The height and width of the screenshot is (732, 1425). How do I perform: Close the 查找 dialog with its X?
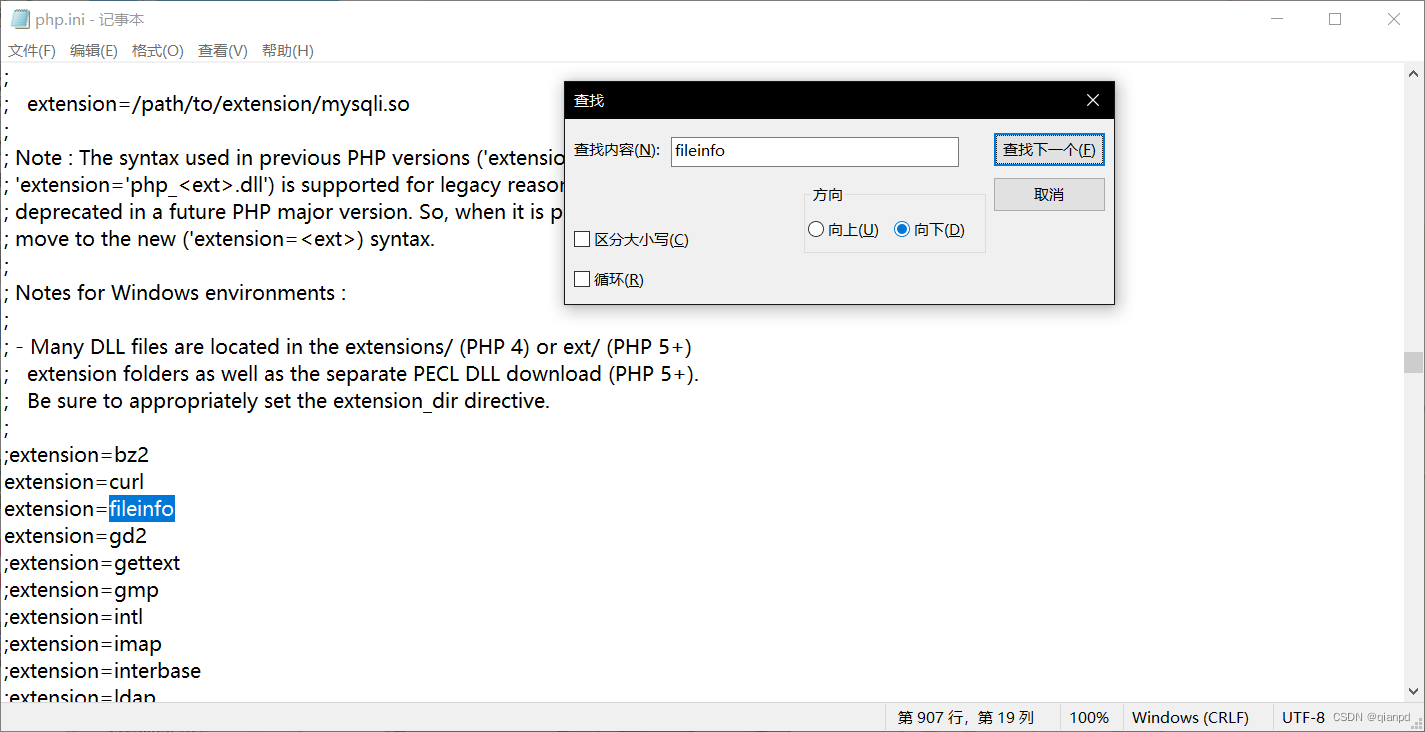pyautogui.click(x=1092, y=100)
